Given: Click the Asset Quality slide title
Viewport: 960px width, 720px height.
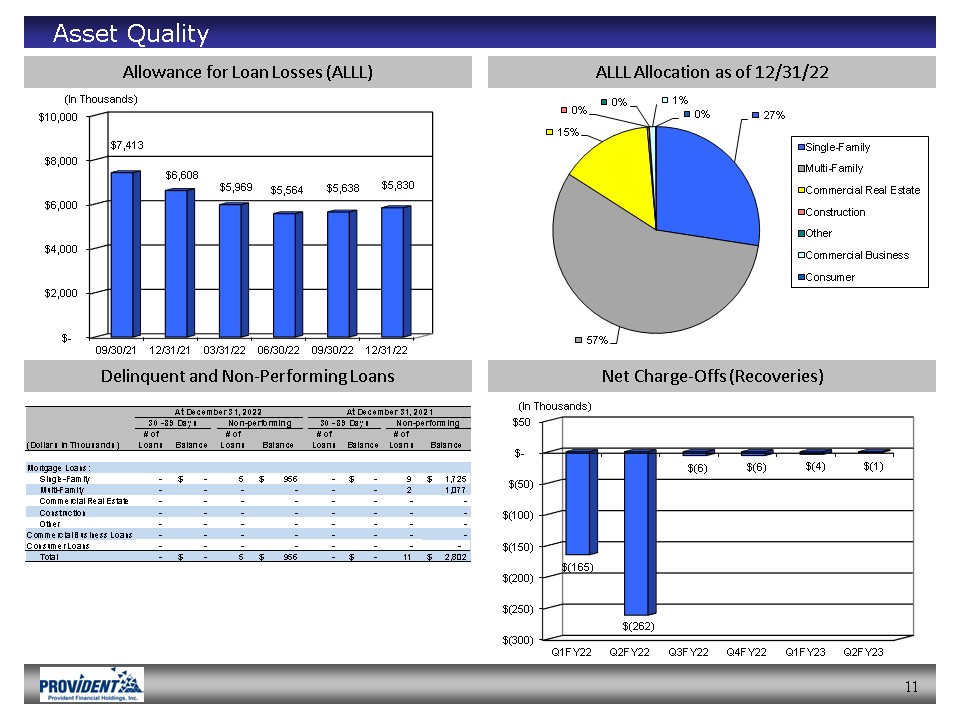Looking at the screenshot, I should click(x=131, y=35).
